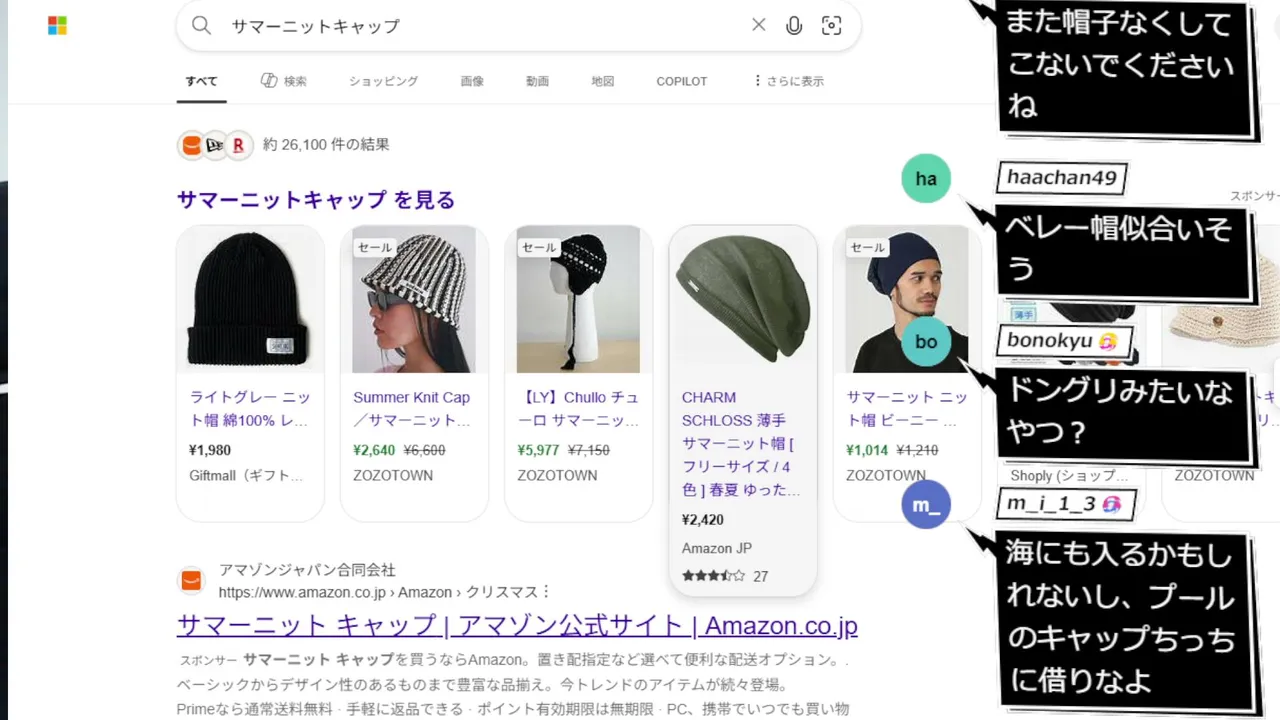This screenshot has height=720, width=1280.
Task: Open the green slouch beanie product image
Action: click(x=743, y=299)
